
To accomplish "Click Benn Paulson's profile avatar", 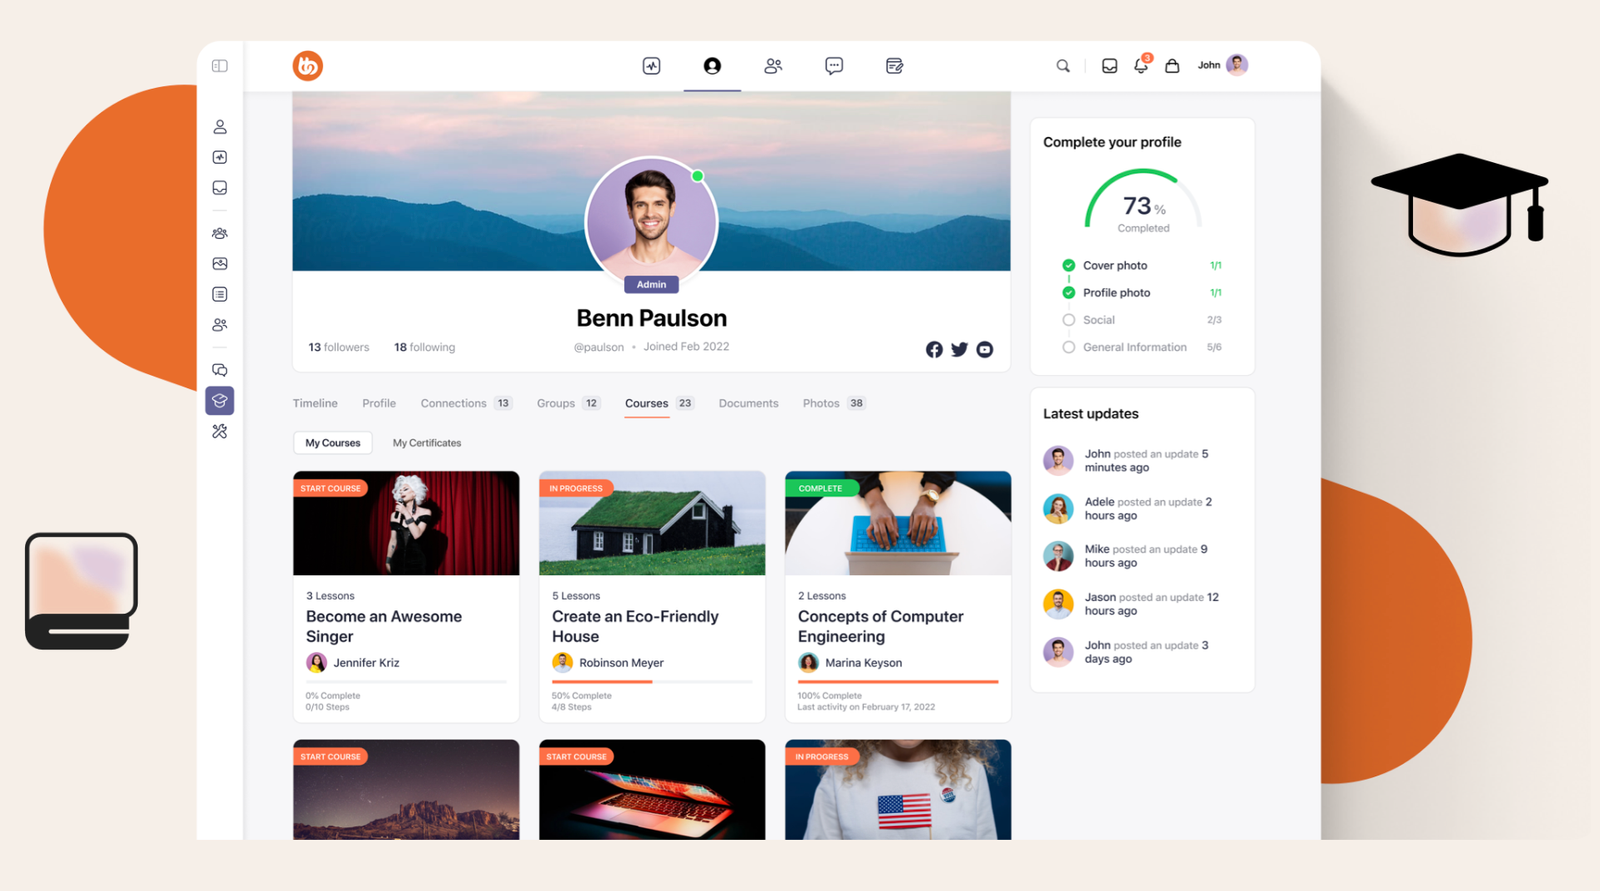I will point(651,221).
